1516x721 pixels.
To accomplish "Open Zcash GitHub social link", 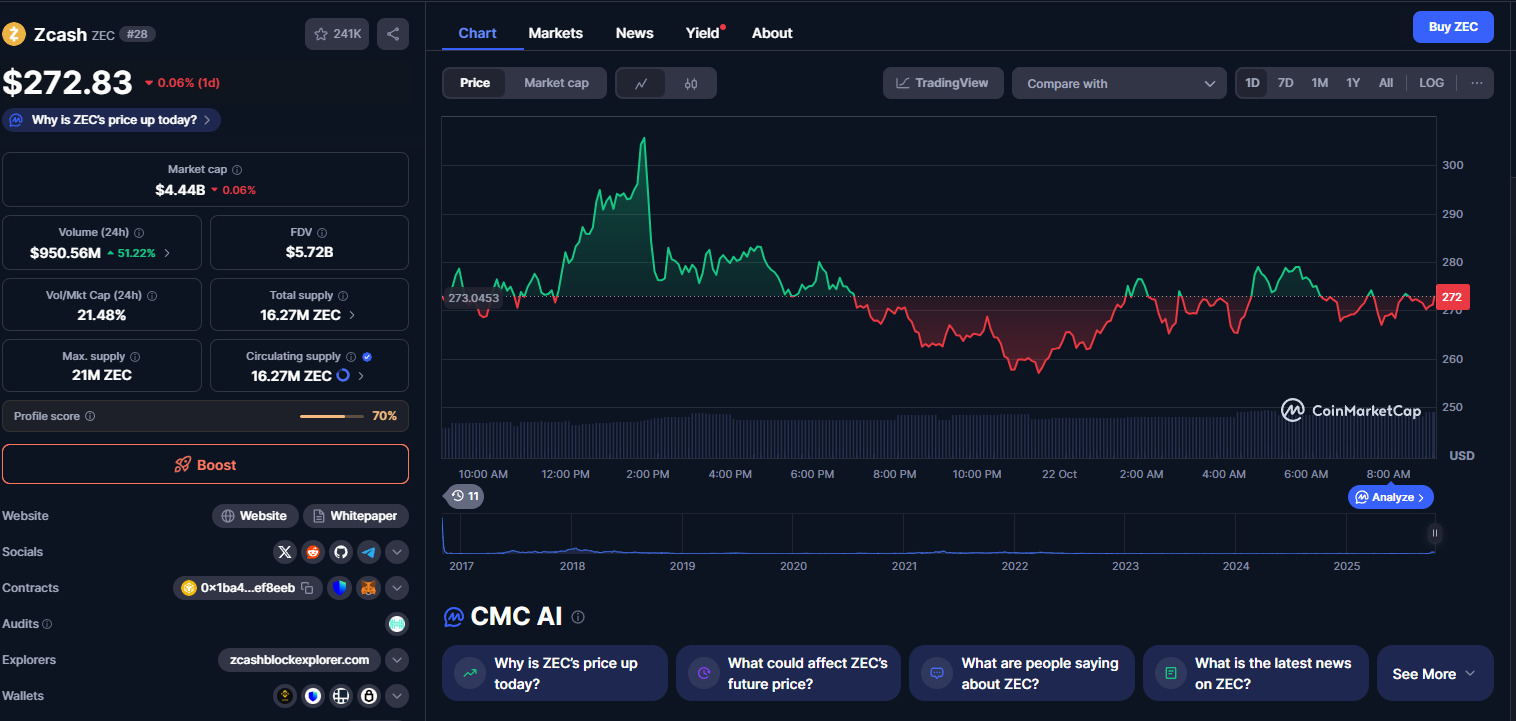I will click(x=341, y=552).
